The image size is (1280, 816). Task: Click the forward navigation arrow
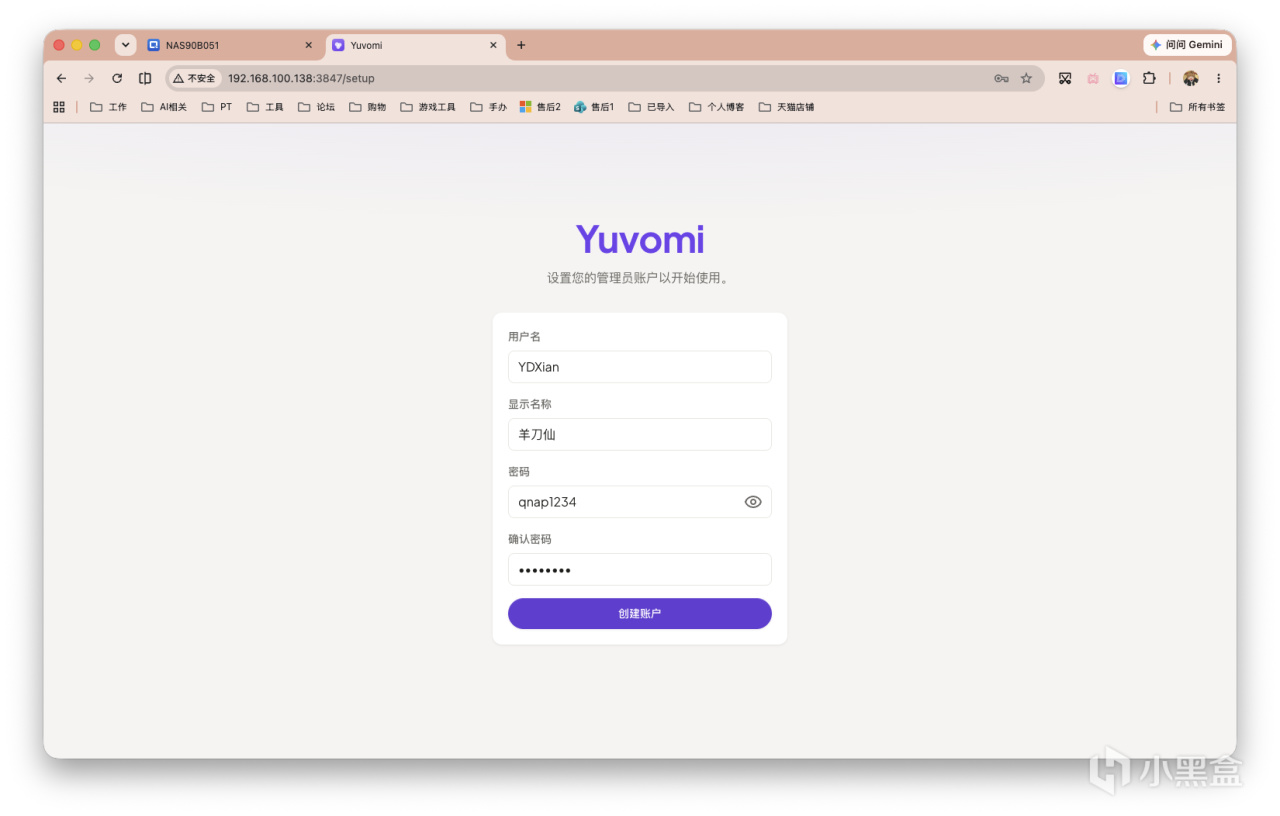click(x=89, y=78)
